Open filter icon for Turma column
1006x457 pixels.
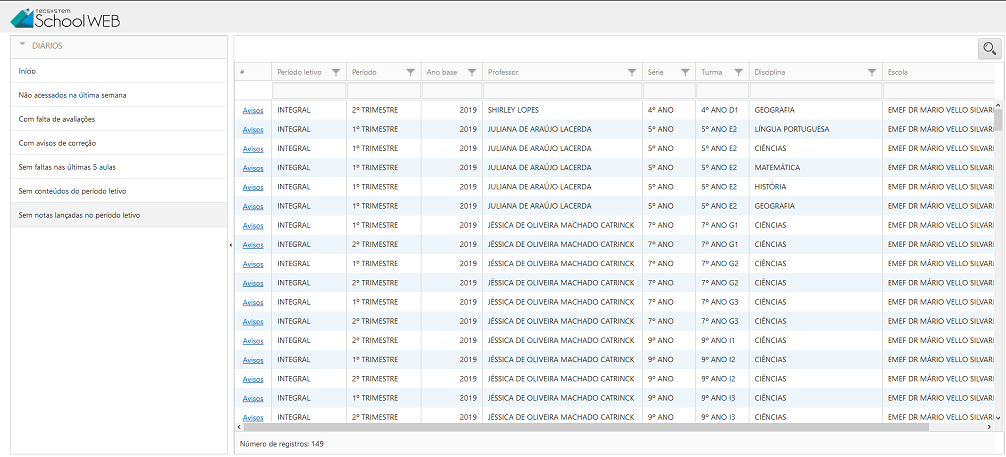coord(738,72)
